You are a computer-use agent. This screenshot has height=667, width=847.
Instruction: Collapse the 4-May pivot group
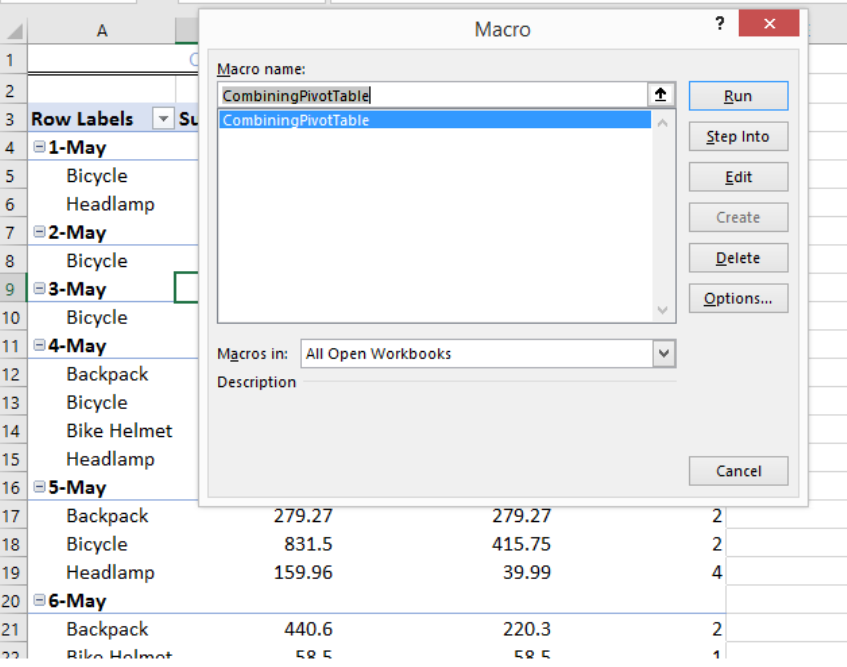(x=39, y=345)
